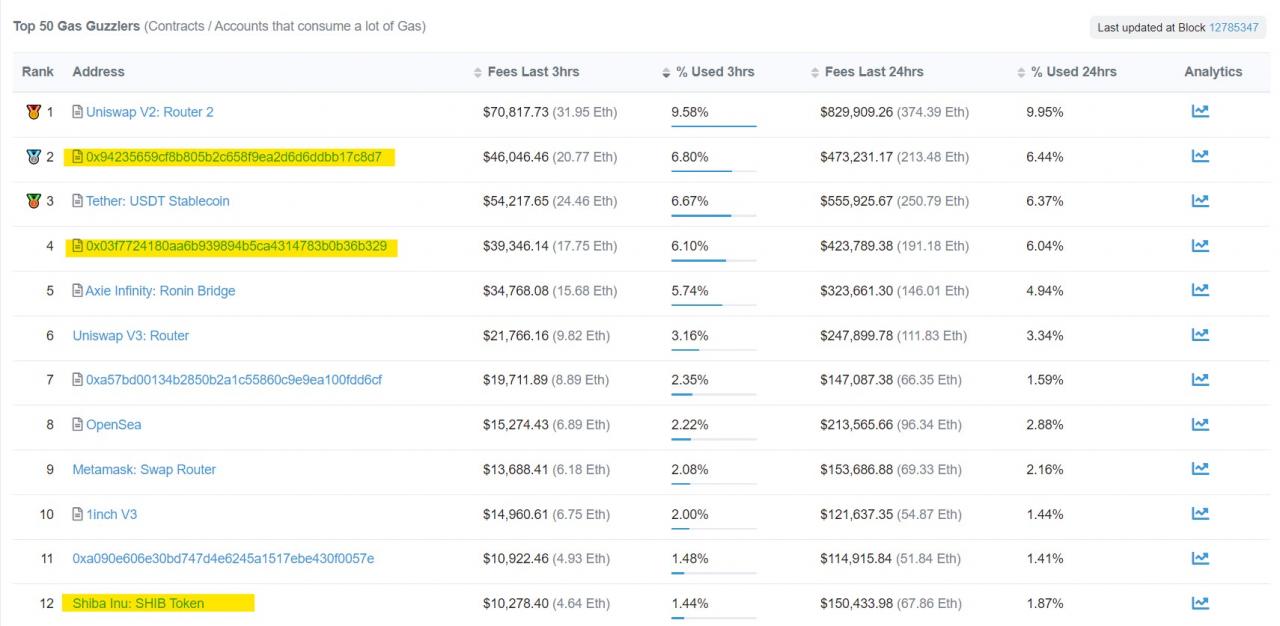Viewport: 1280px width, 626px height.
Task: Open Uniswap V3: Router address link
Action: pyautogui.click(x=130, y=336)
